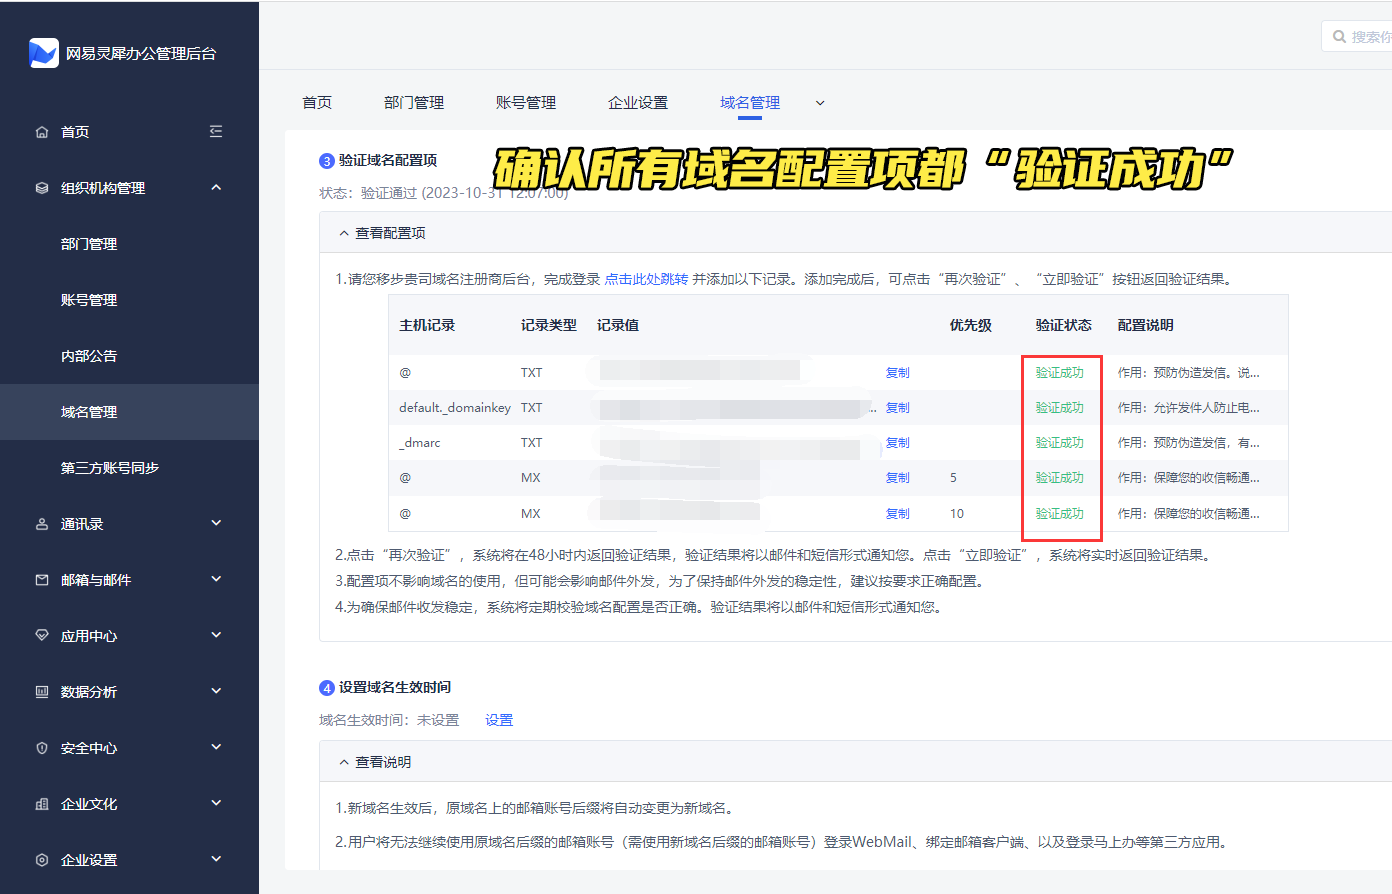
Task: Click the 应用中心 icon in sidebar
Action: (42, 636)
